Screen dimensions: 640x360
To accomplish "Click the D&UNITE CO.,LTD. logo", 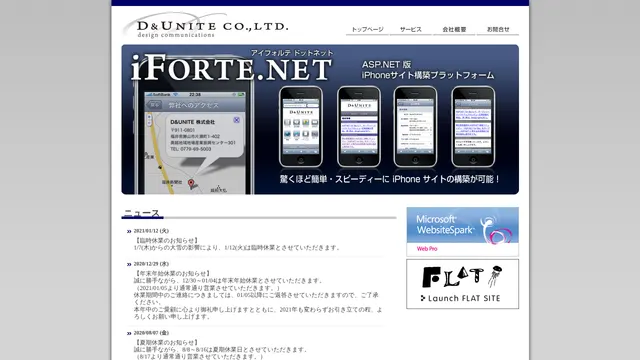I will [x=206, y=25].
